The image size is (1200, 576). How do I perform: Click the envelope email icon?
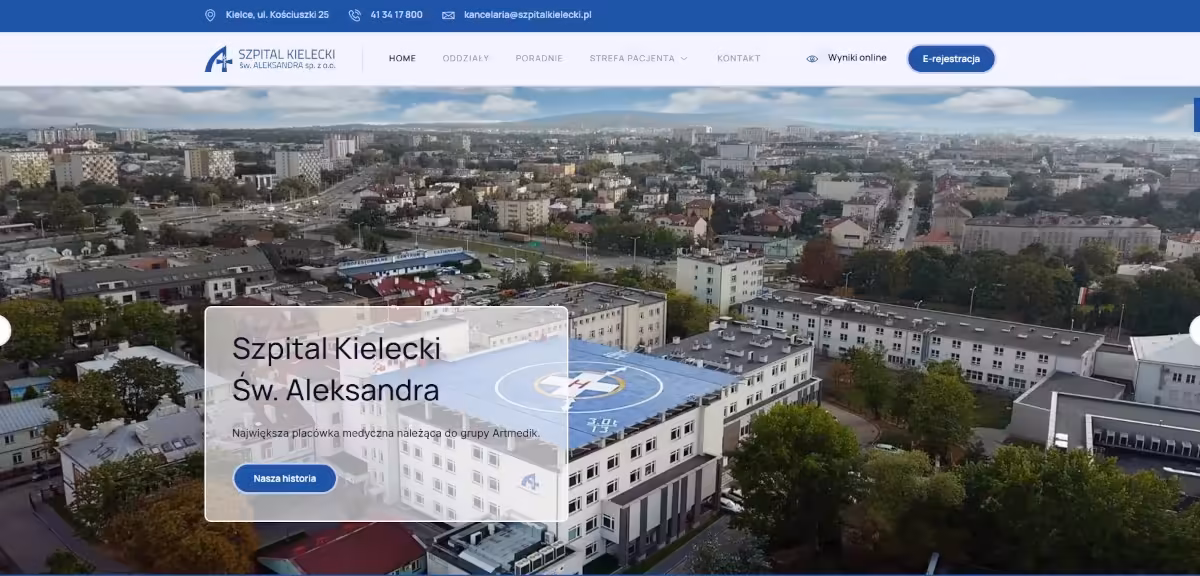click(448, 15)
